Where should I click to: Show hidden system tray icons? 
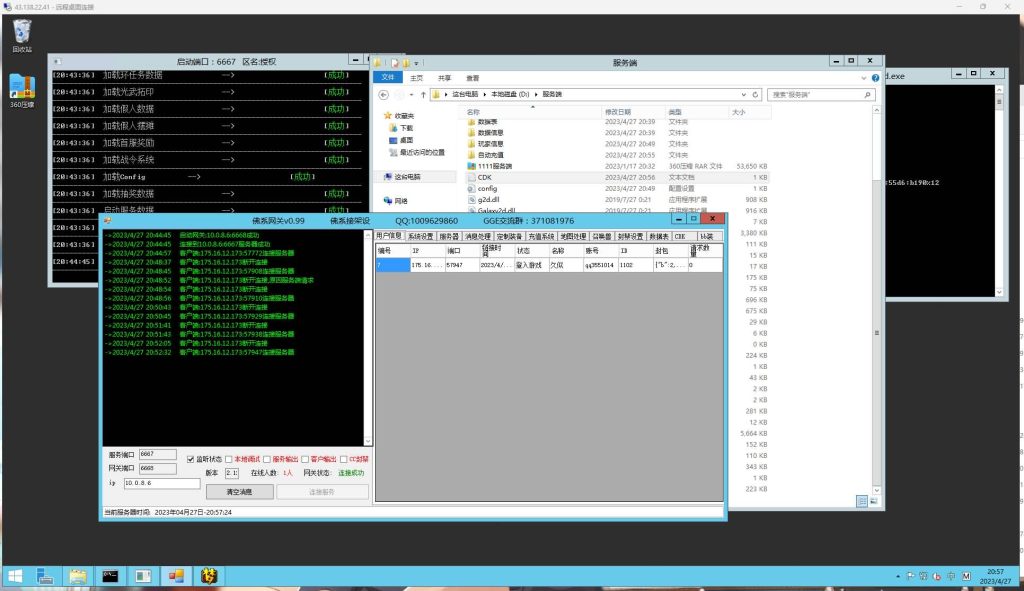897,576
